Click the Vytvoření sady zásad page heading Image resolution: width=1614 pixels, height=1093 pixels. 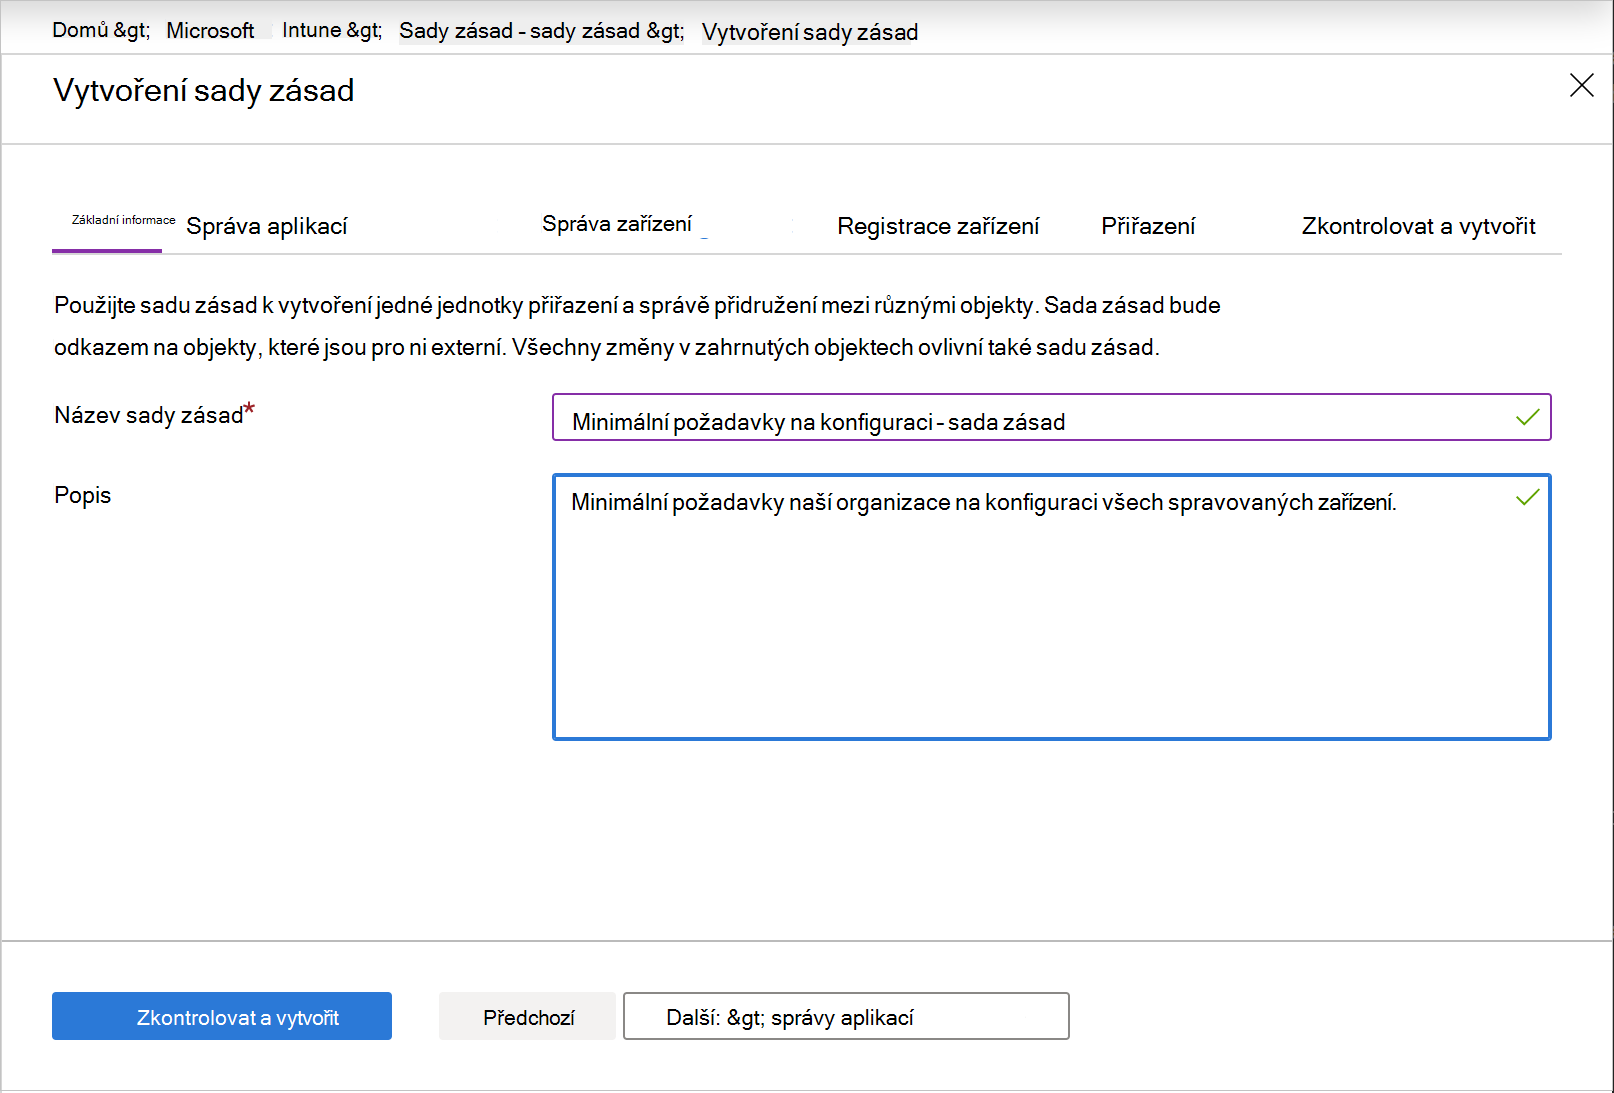point(204,90)
